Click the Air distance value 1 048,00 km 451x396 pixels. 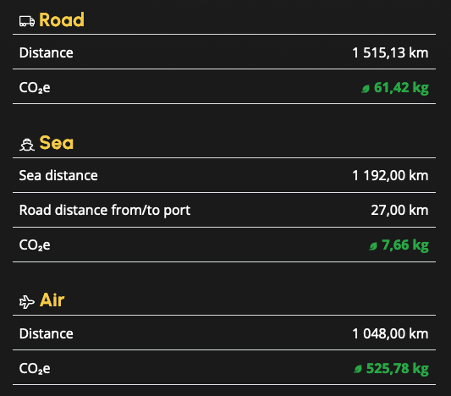tap(390, 334)
